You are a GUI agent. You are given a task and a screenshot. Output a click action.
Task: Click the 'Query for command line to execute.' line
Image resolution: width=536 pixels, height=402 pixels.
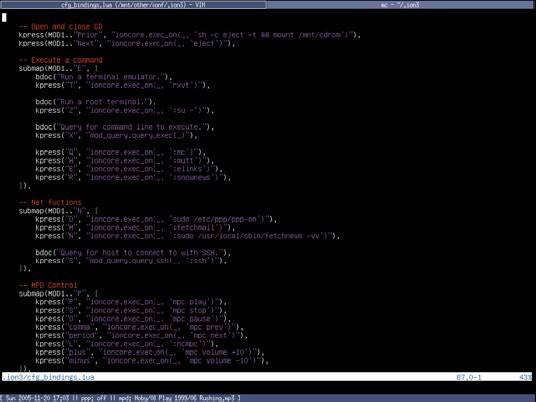point(125,127)
